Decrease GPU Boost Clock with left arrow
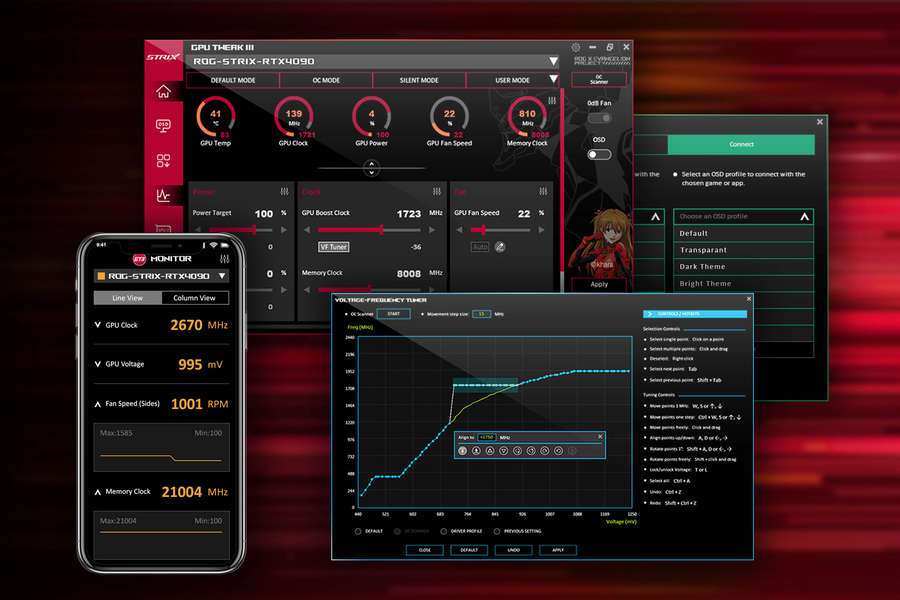The width and height of the screenshot is (900, 600). click(307, 230)
